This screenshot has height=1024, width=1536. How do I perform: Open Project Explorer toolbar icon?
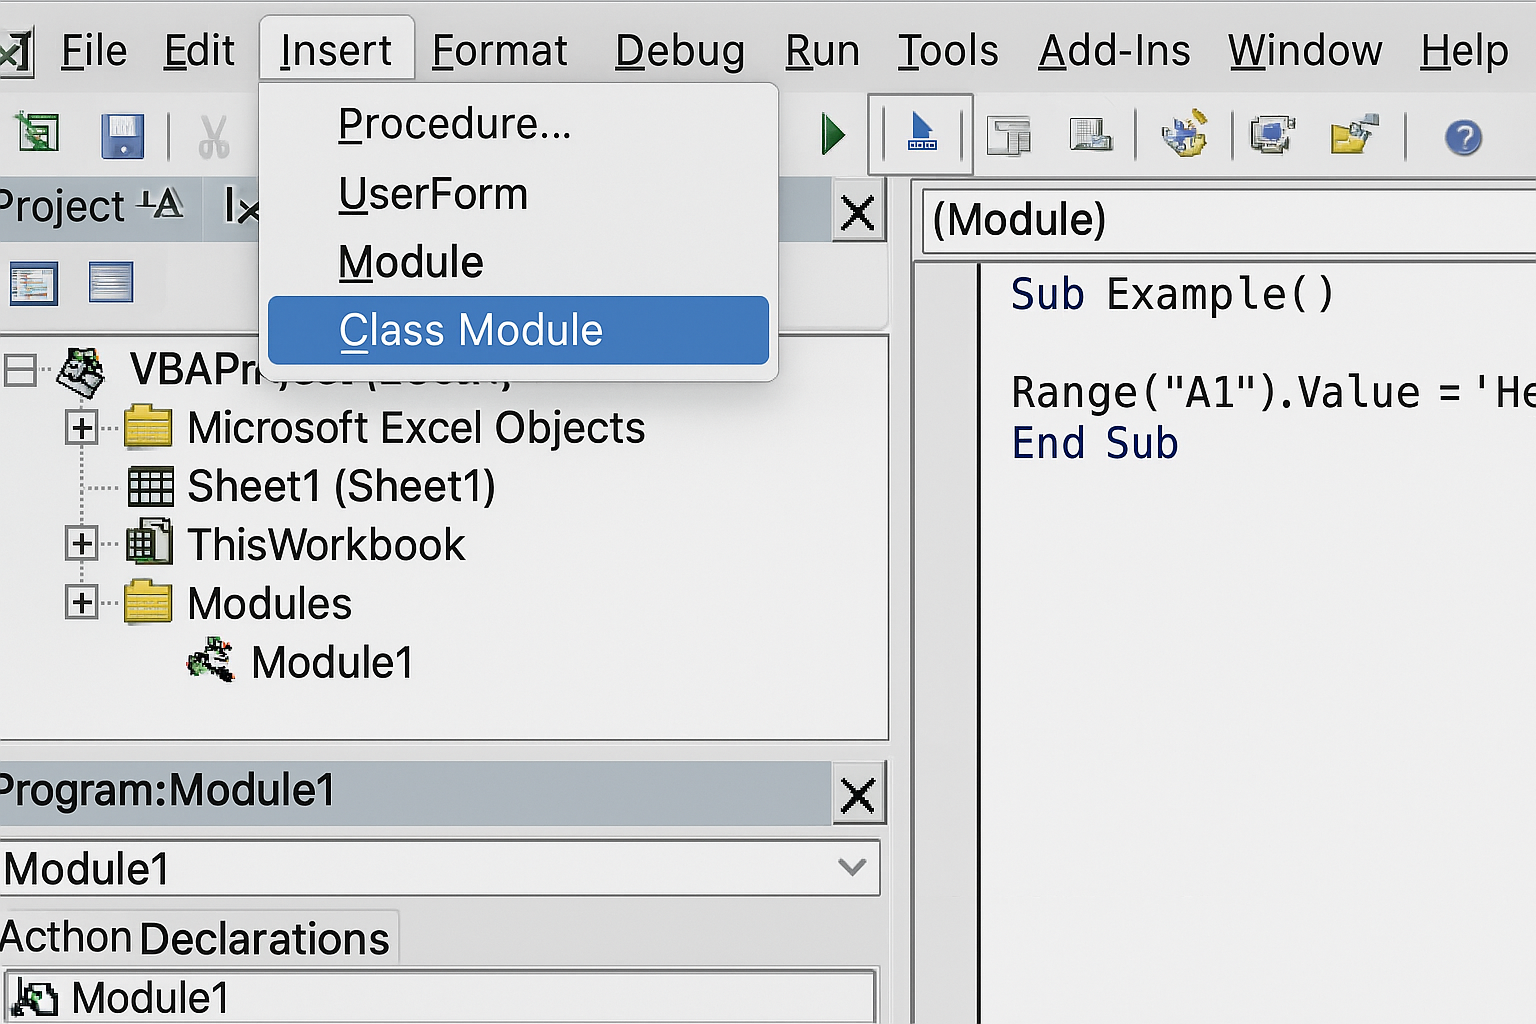(x=1009, y=135)
